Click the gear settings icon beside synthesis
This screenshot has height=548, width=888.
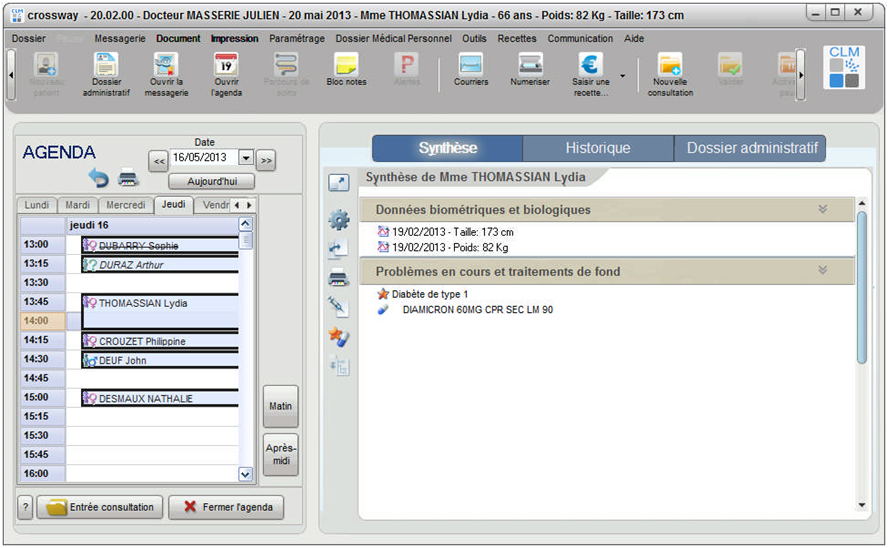coord(338,220)
